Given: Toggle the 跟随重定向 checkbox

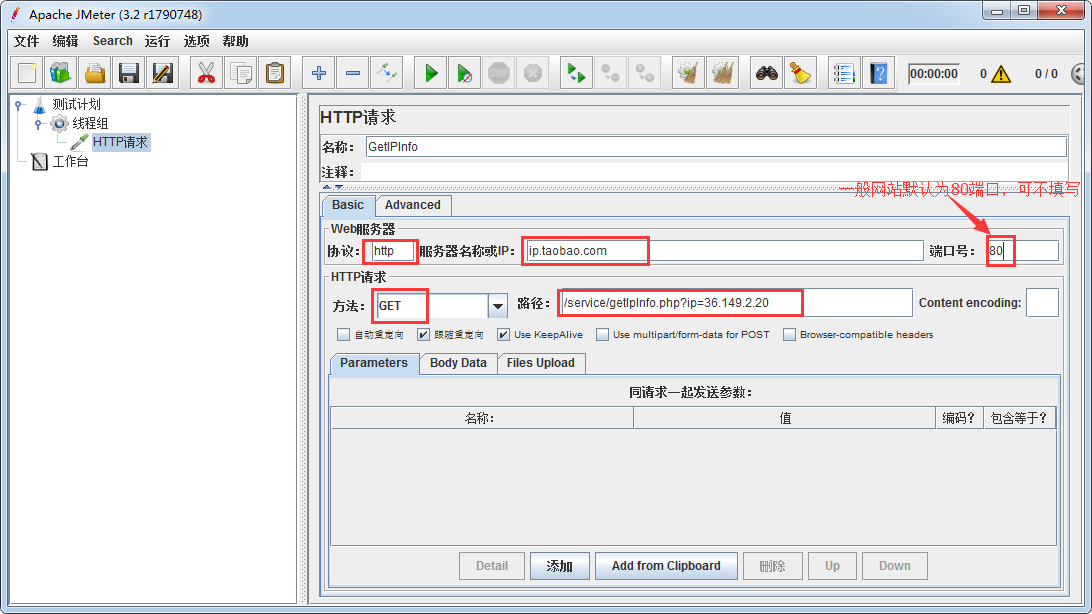Looking at the screenshot, I should tap(423, 335).
